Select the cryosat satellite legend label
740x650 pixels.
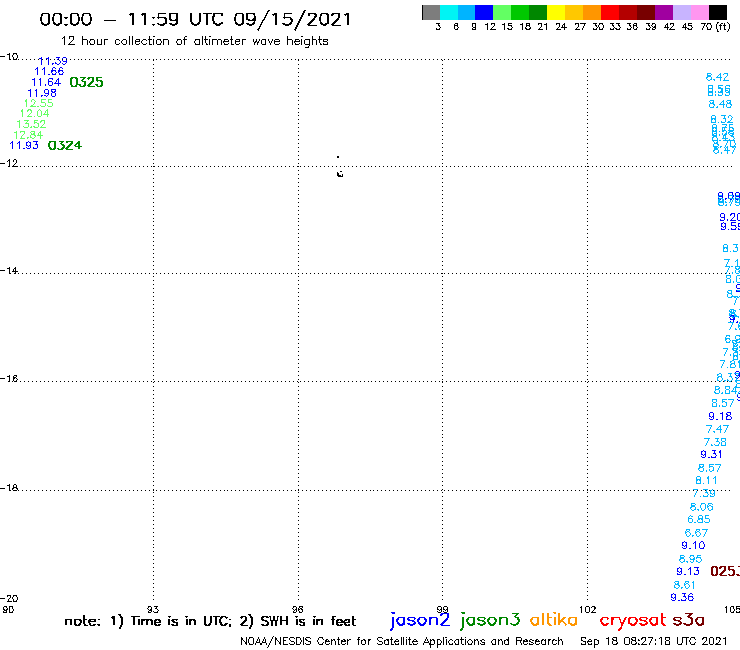(x=632, y=621)
